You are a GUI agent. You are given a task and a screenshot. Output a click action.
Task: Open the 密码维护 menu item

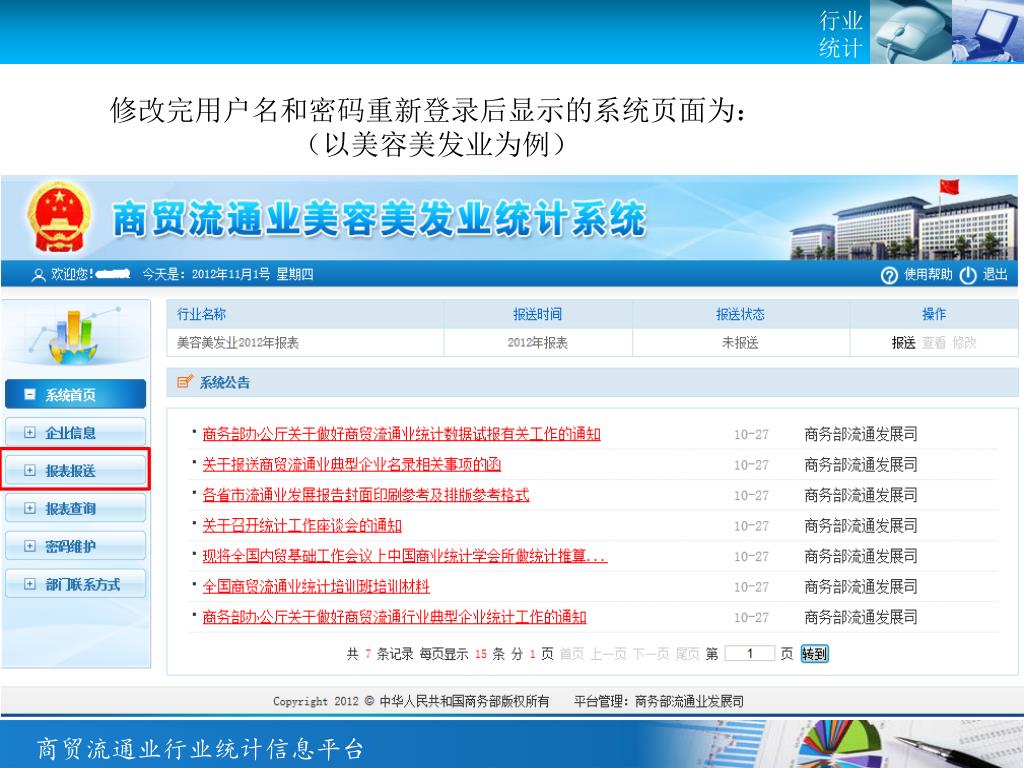(75, 546)
